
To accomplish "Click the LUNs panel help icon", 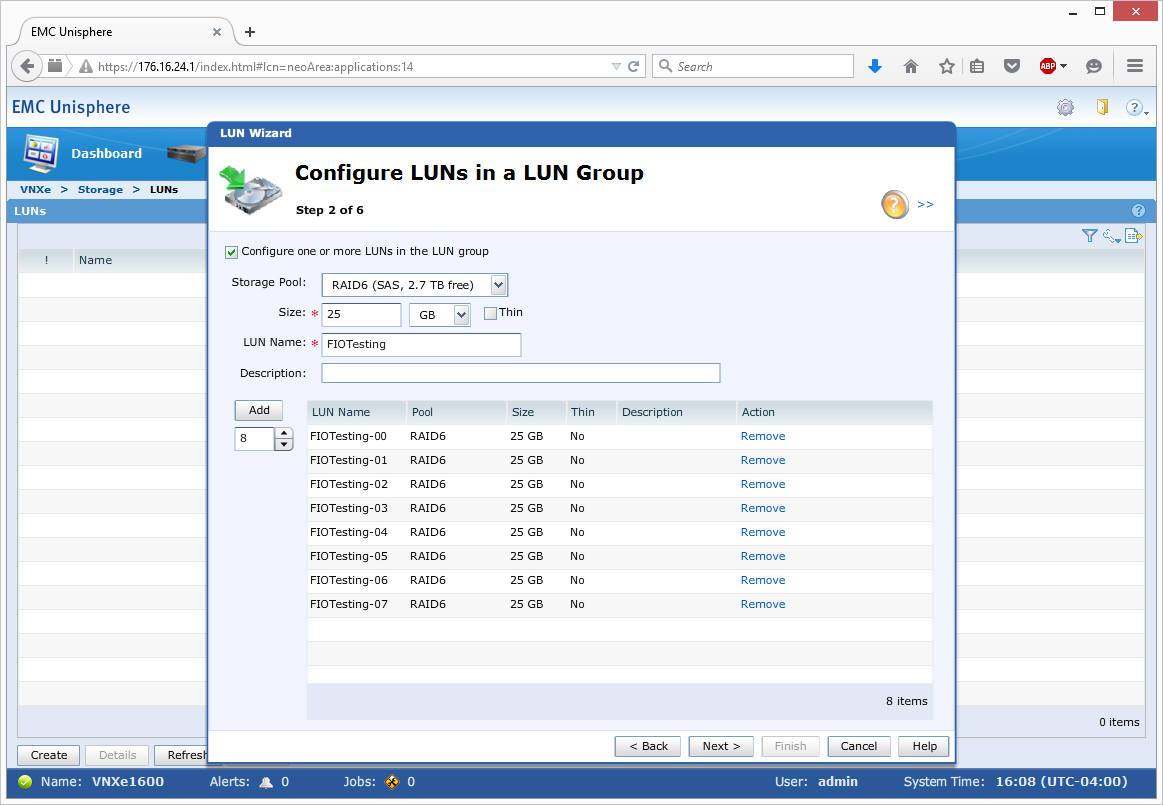I will click(1139, 211).
